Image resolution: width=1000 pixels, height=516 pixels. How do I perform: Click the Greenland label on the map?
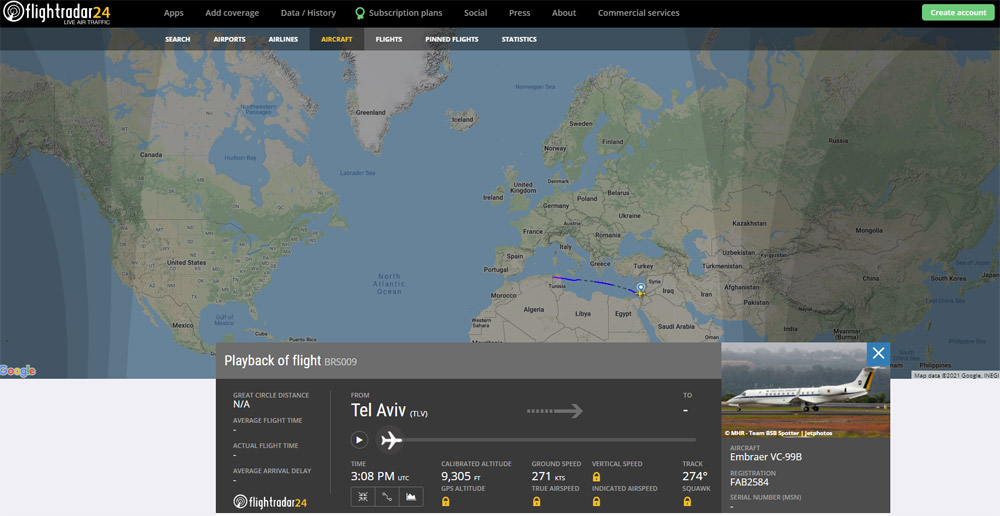click(x=371, y=112)
